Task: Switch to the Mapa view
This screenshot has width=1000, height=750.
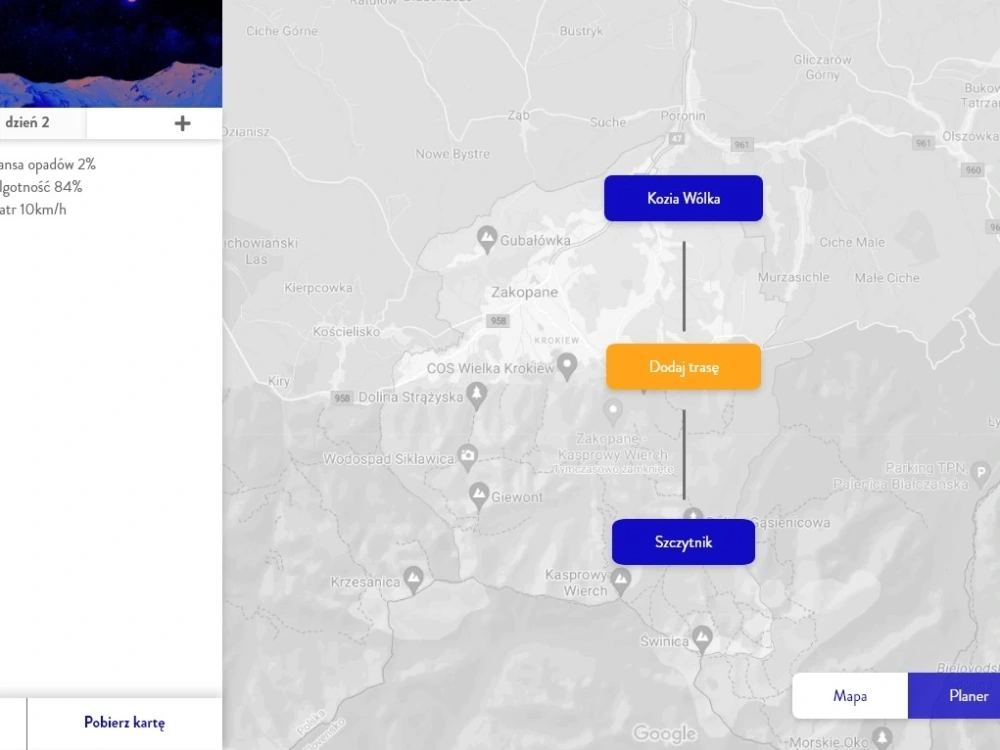Action: (849, 696)
